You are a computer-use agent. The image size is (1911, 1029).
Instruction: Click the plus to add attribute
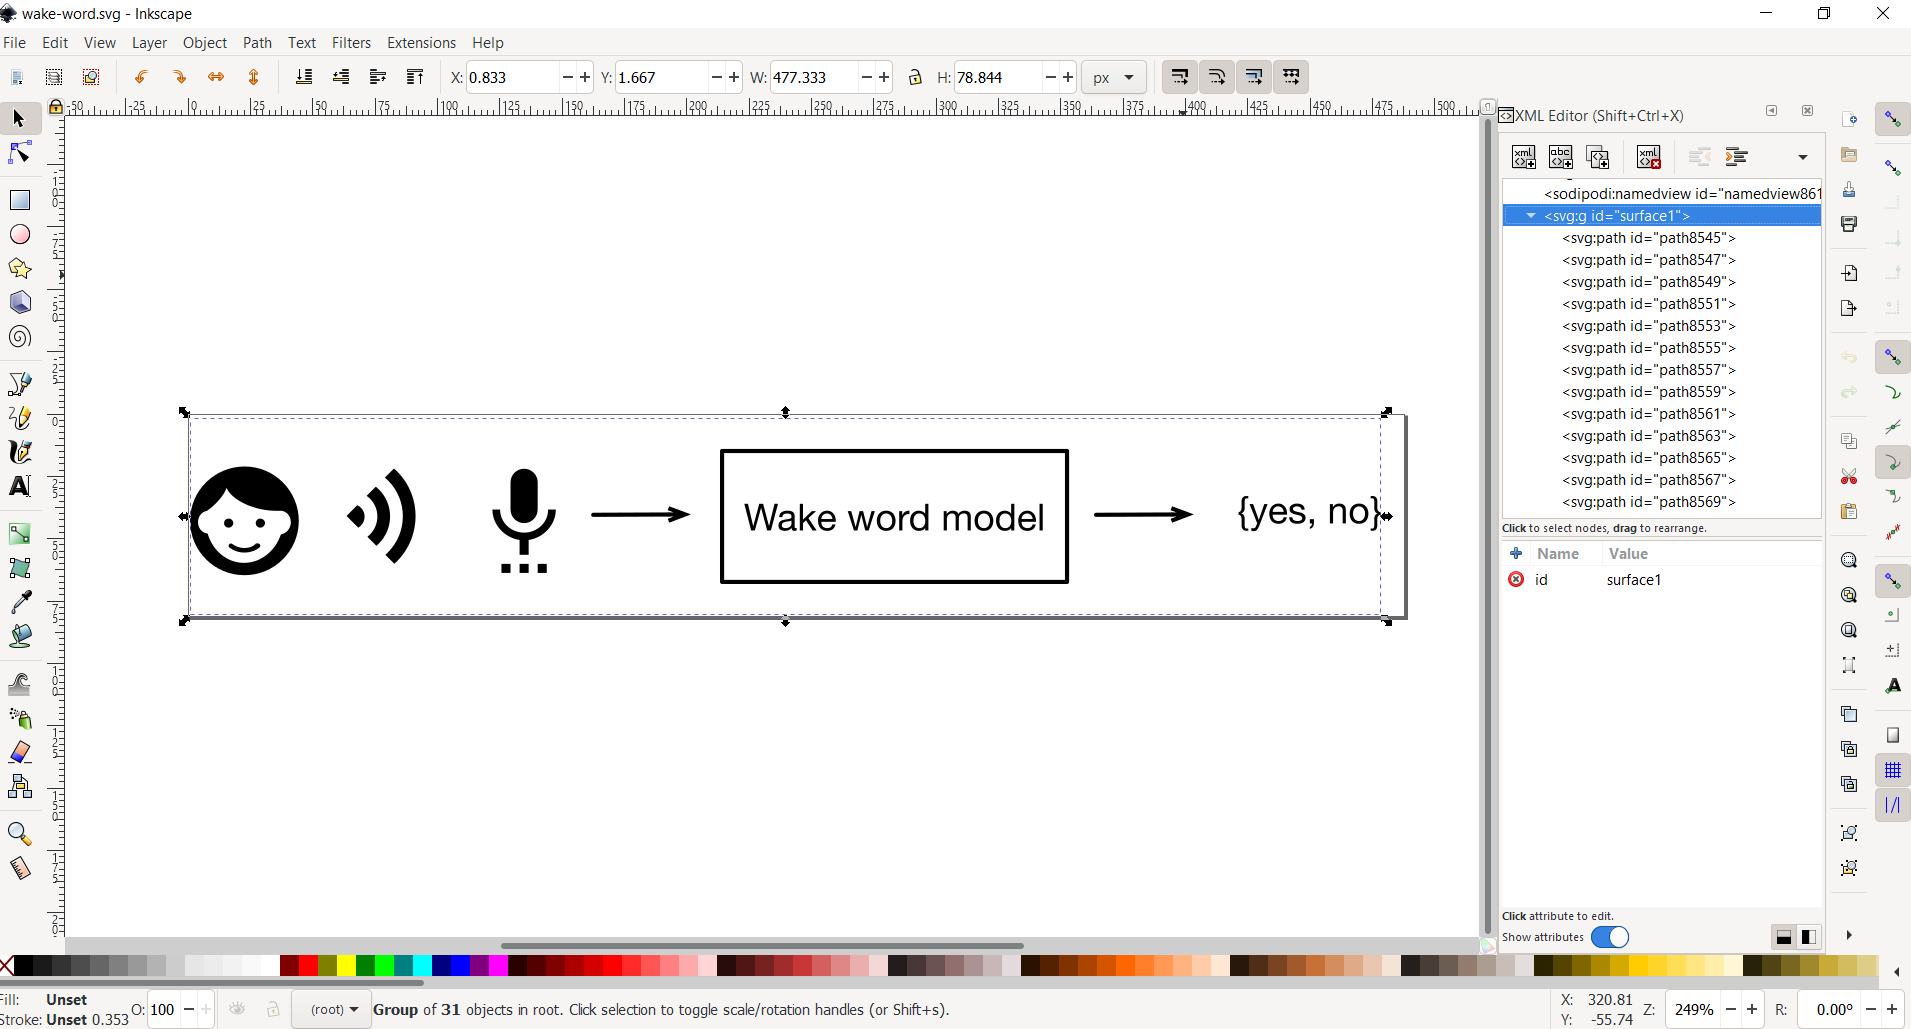[x=1516, y=553]
